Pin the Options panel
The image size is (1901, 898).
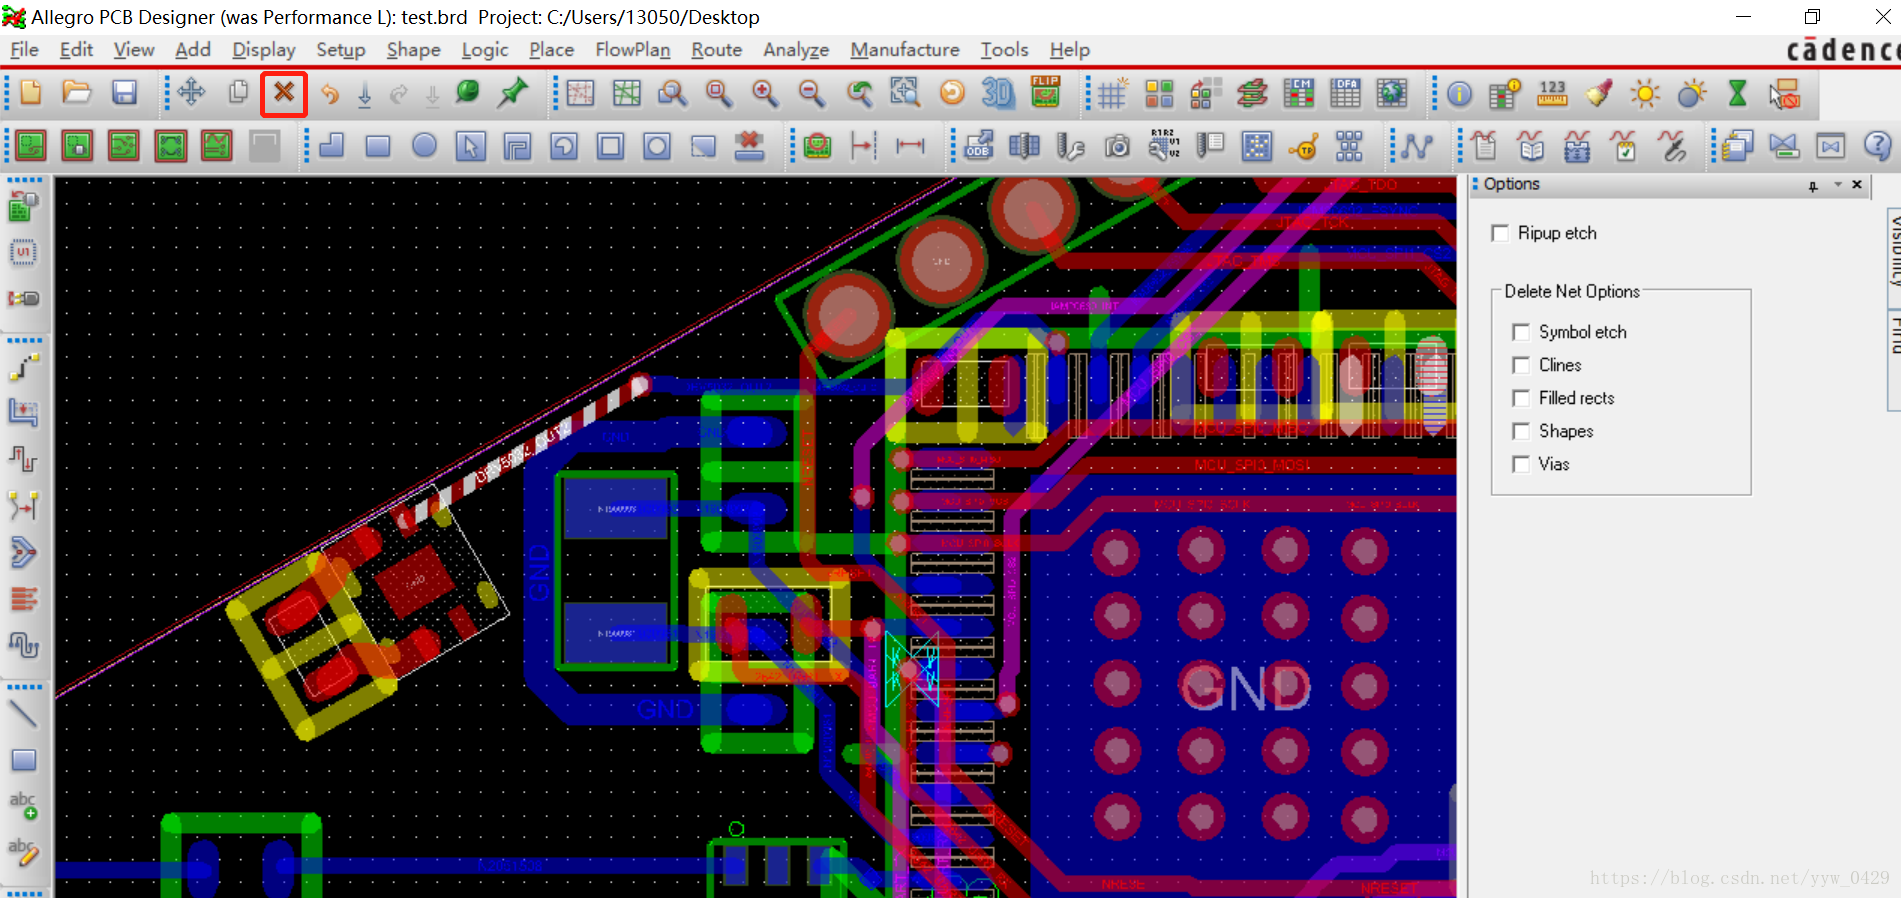click(x=1813, y=186)
